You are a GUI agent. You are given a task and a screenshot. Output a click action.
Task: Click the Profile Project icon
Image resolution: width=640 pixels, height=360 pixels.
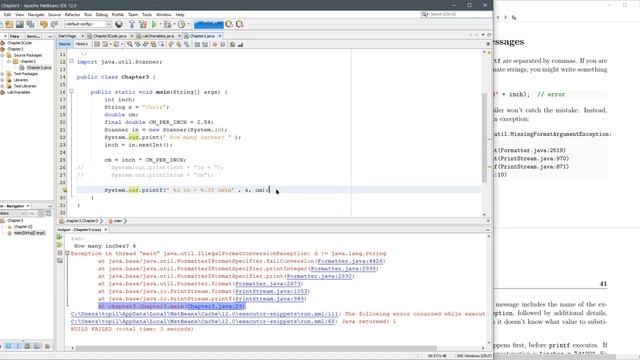[x=181, y=24]
